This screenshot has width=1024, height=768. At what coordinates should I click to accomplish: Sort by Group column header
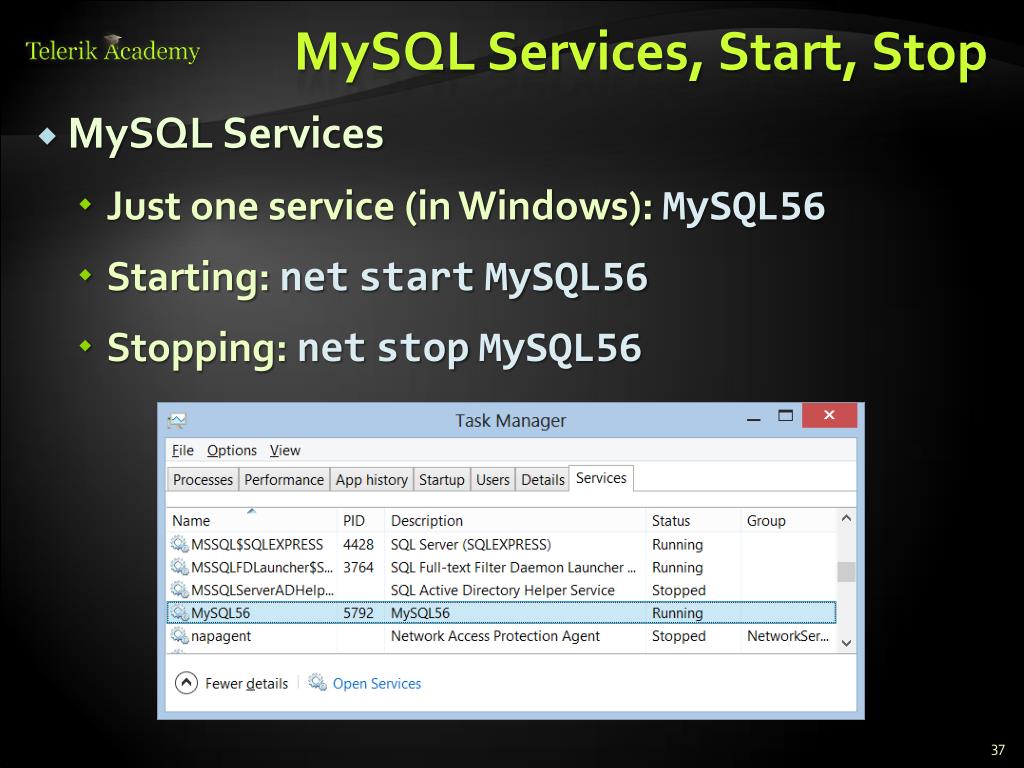(x=788, y=520)
